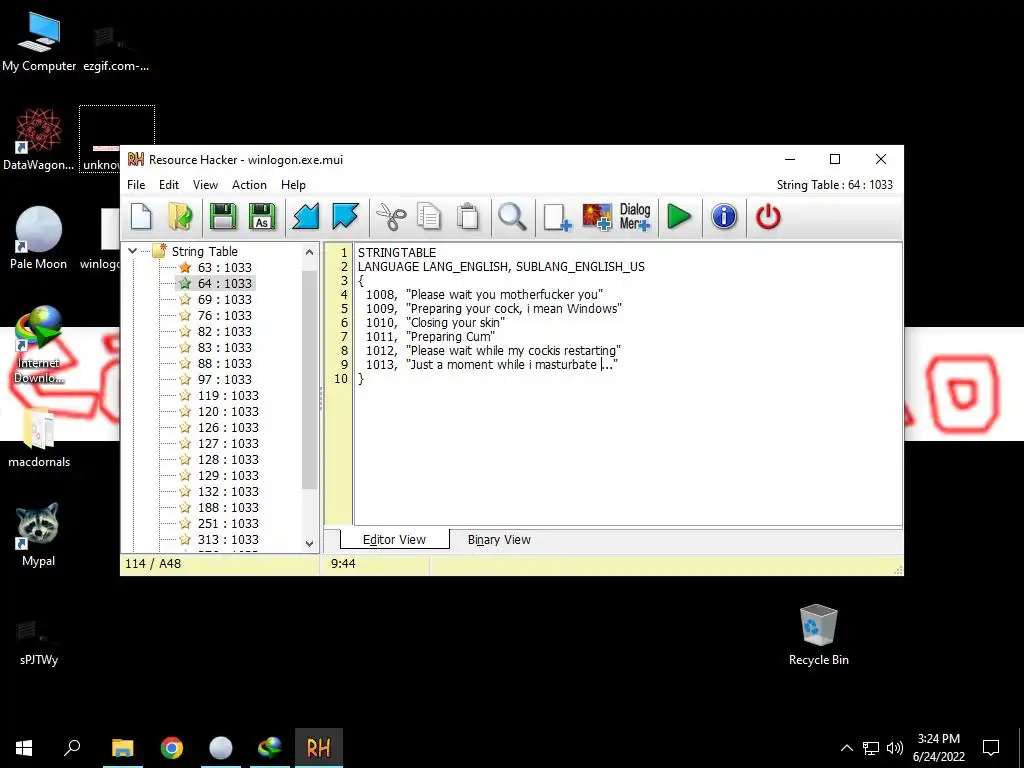1024x768 pixels.
Task: Open the Dialog Merge toolbar button
Action: click(x=635, y=217)
